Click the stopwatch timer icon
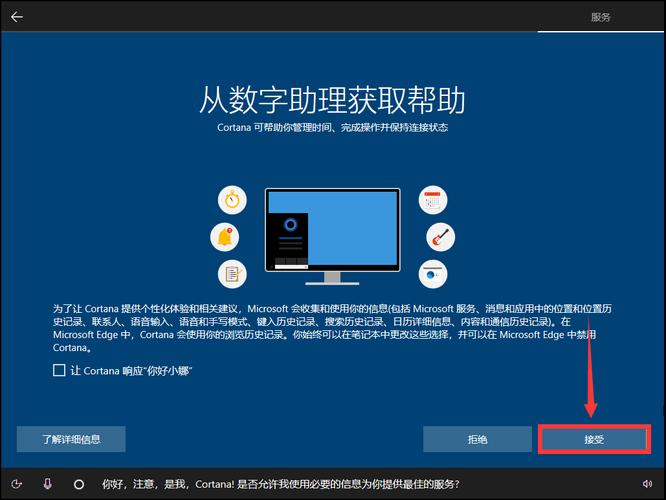Viewport: 666px width, 500px height. [x=232, y=200]
